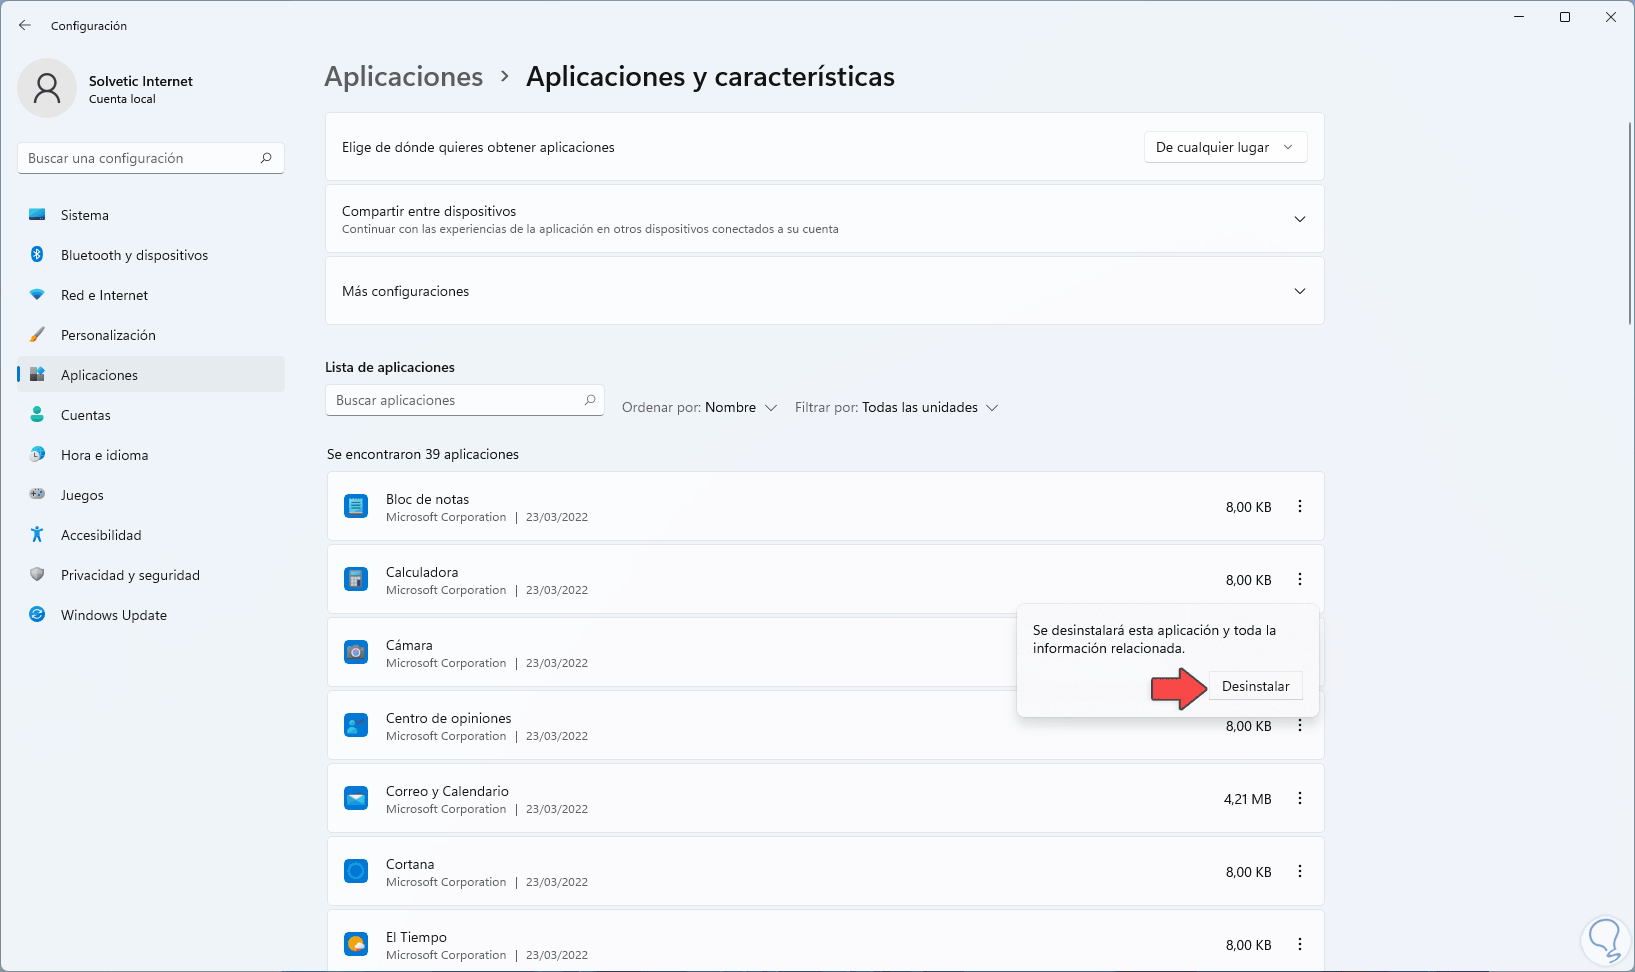The width and height of the screenshot is (1635, 972).
Task: Click the Bloc de notas app icon
Action: click(356, 507)
